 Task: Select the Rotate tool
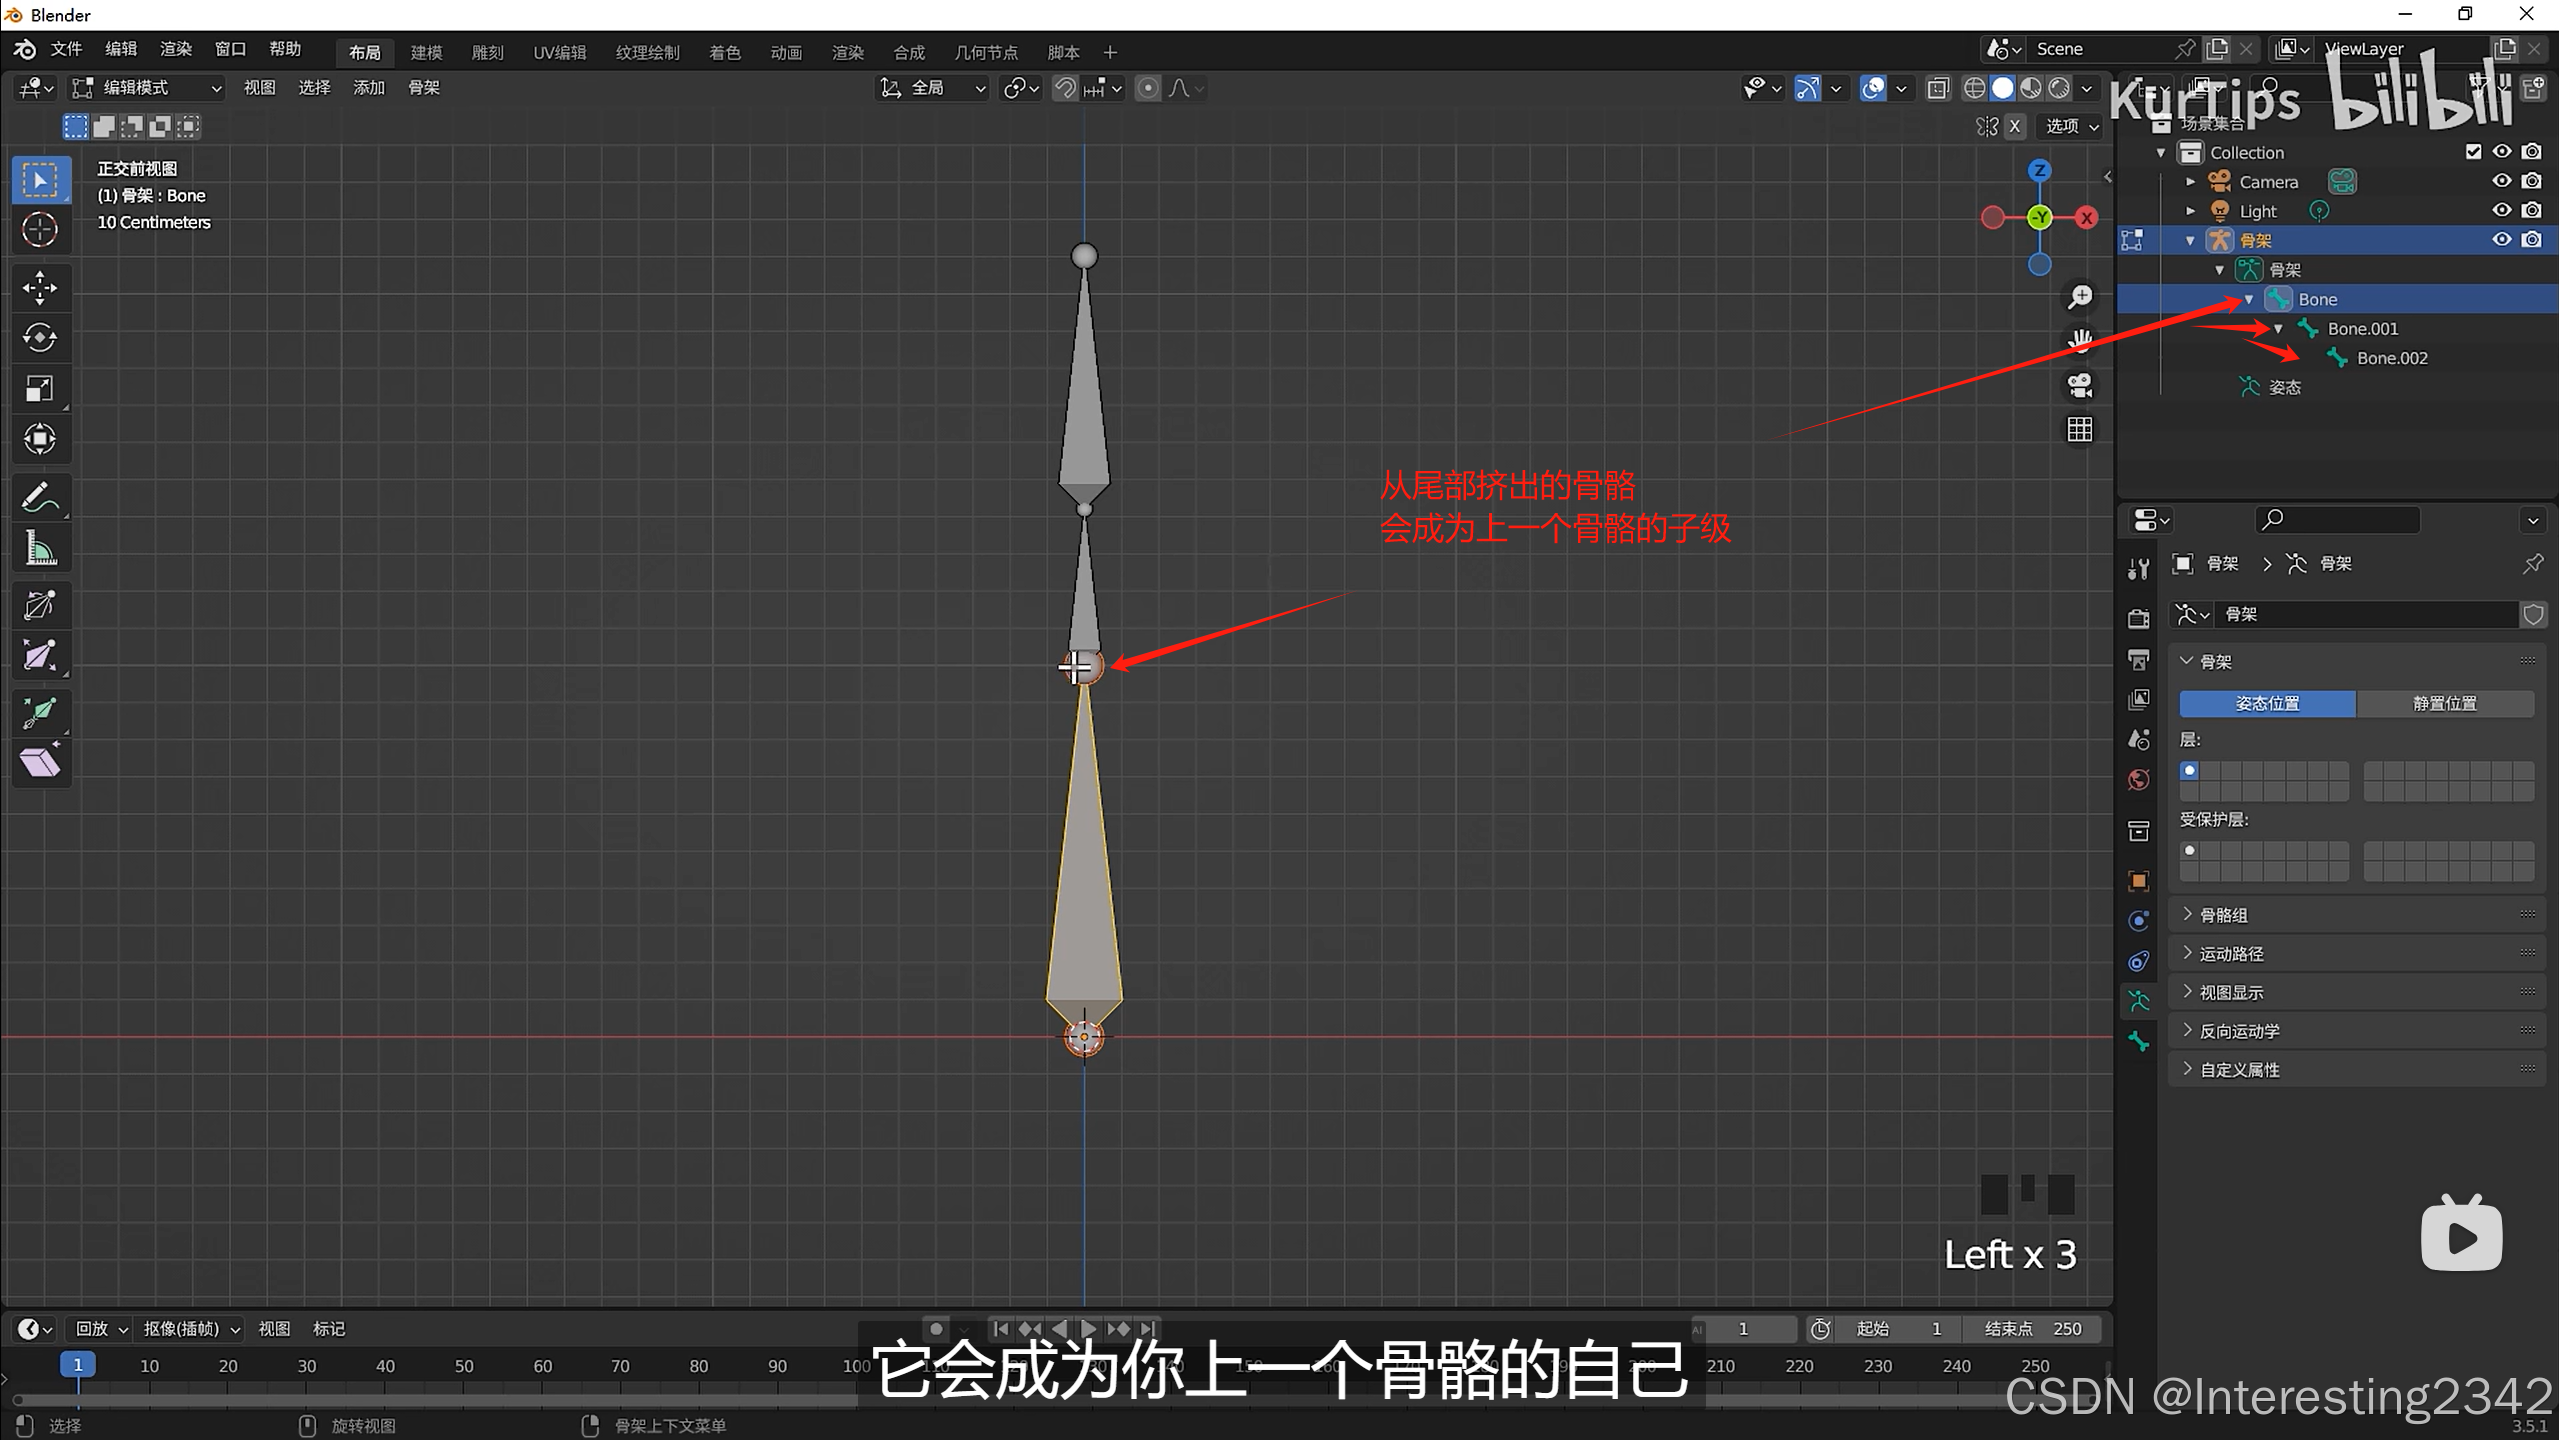pos(40,338)
